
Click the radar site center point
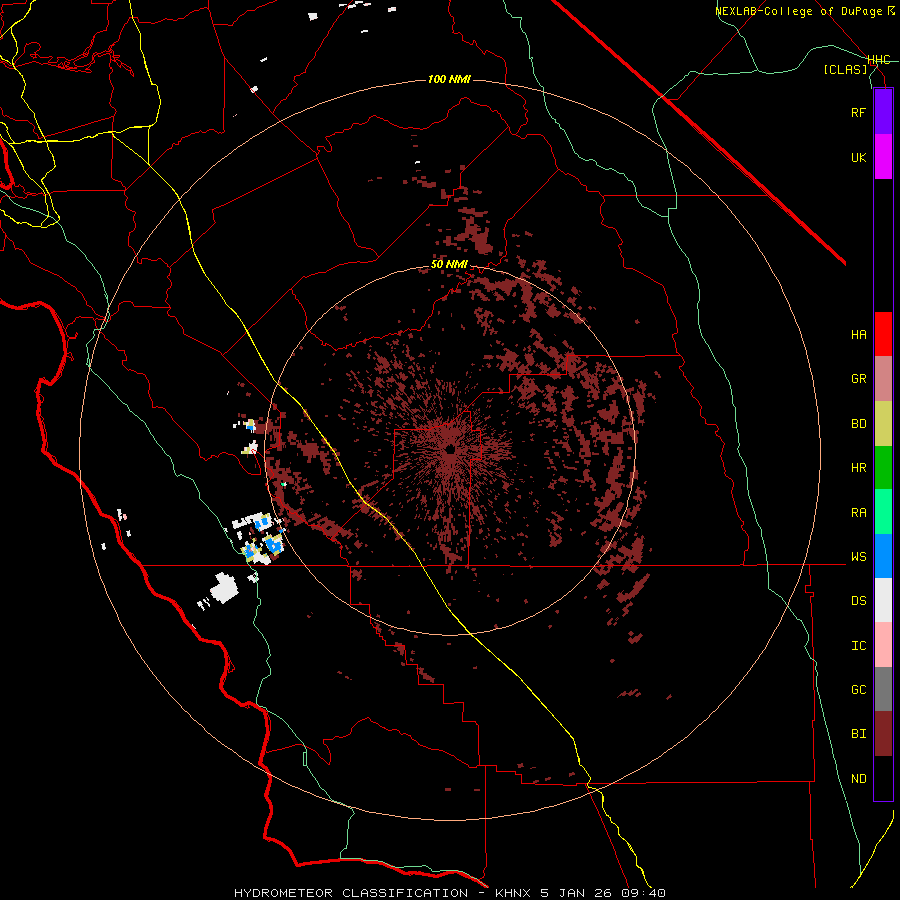click(x=450, y=449)
